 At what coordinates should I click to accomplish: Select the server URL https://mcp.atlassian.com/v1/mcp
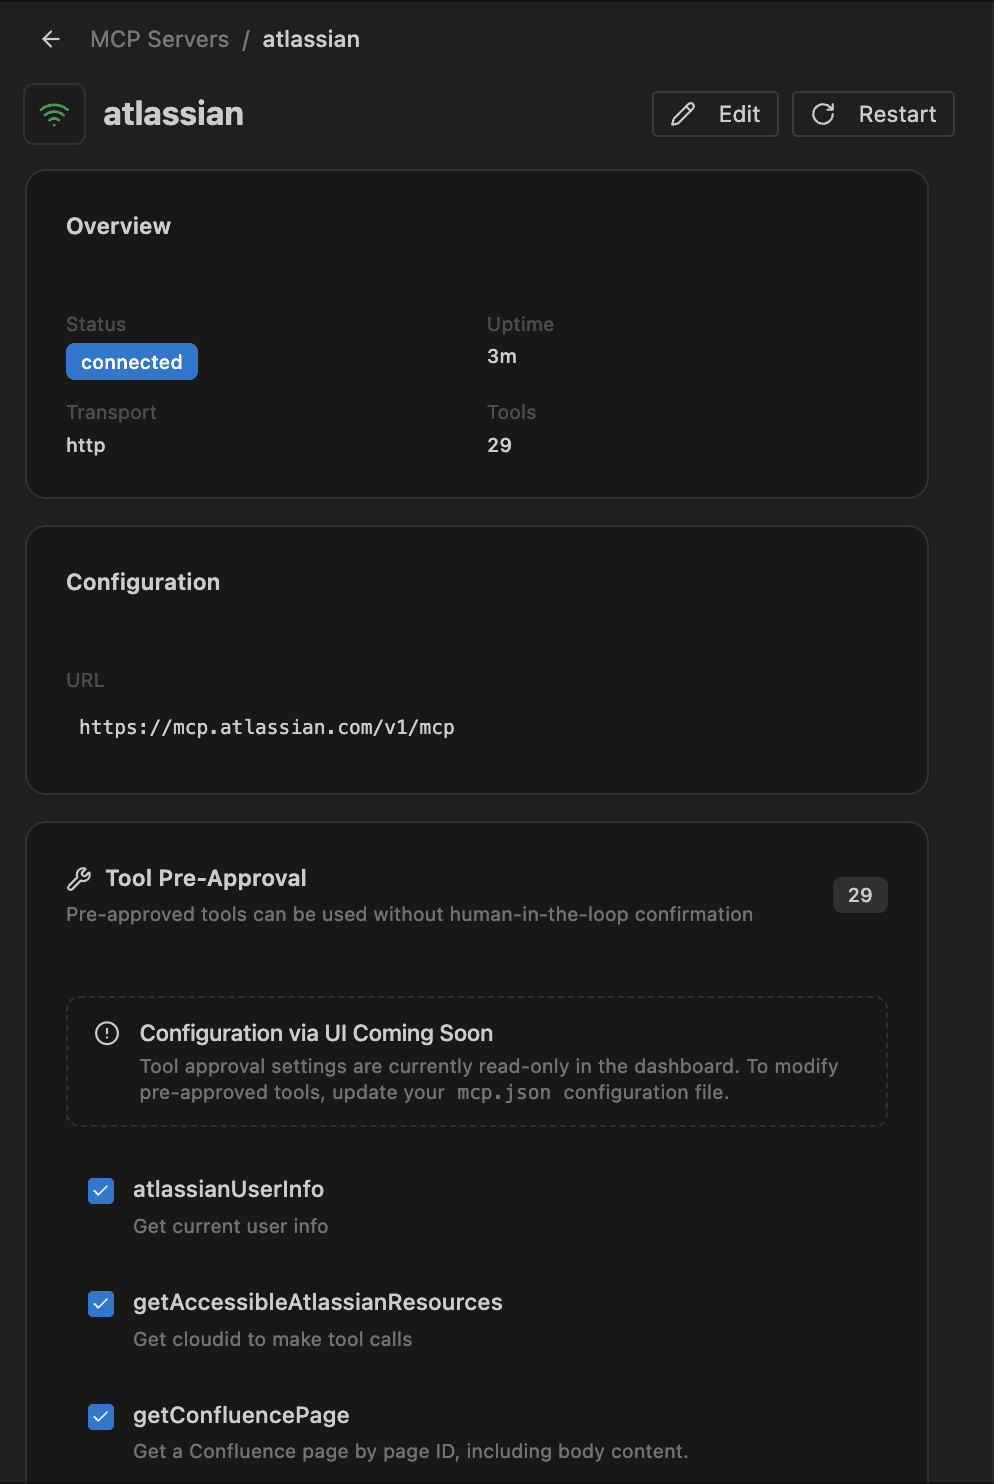point(266,727)
